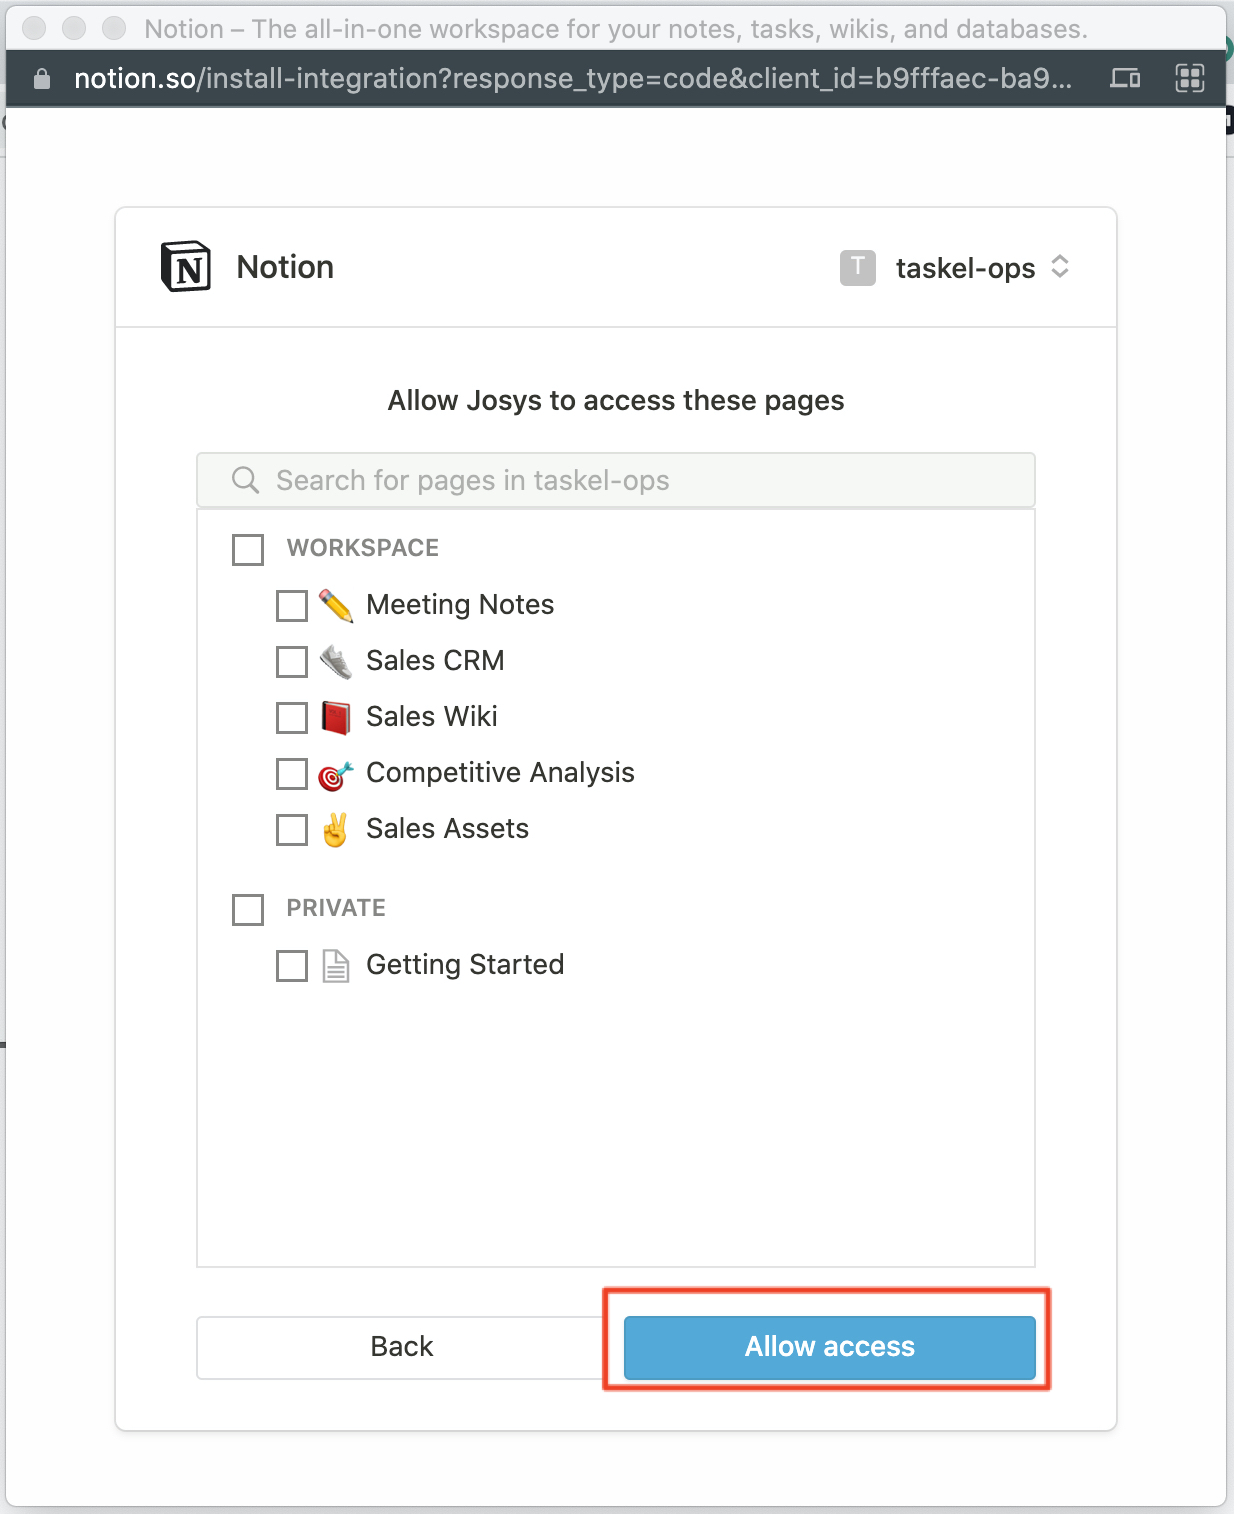Open the taskel-ops workspace switcher dropdown
The image size is (1234, 1514).
click(1059, 267)
